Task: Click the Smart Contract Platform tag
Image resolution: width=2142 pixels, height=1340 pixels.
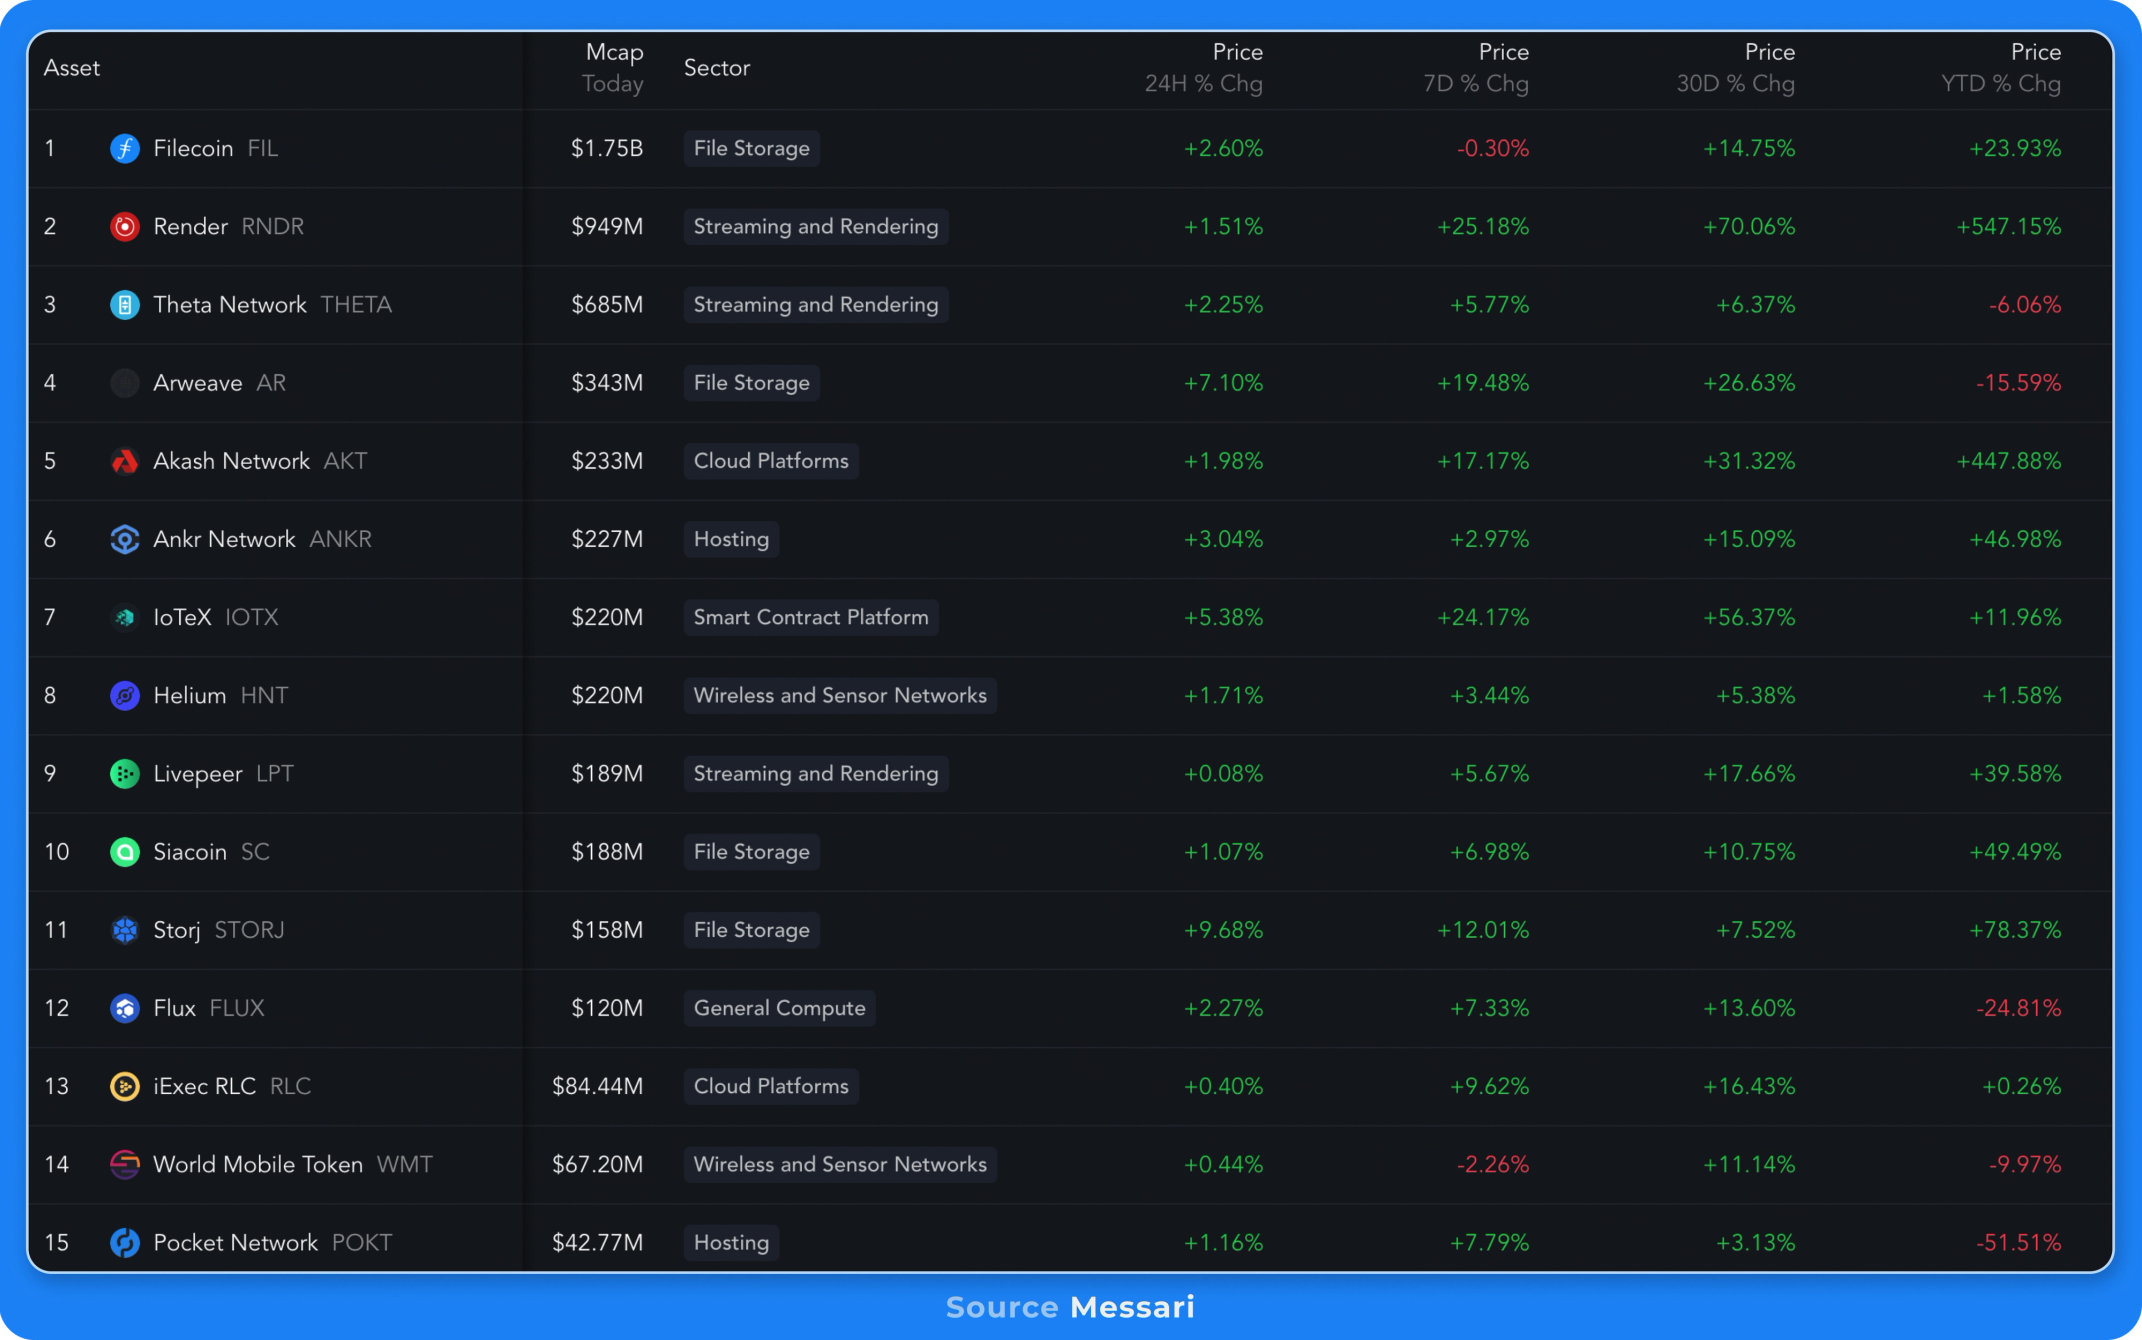Action: tap(811, 618)
